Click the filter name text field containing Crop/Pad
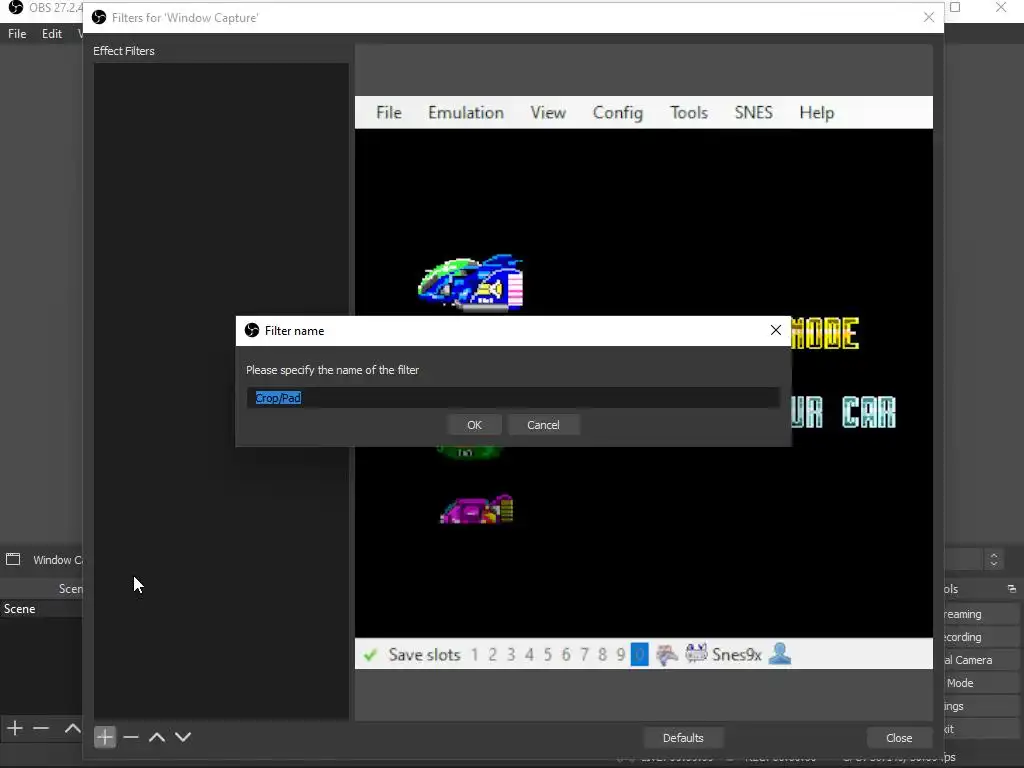 tap(513, 398)
